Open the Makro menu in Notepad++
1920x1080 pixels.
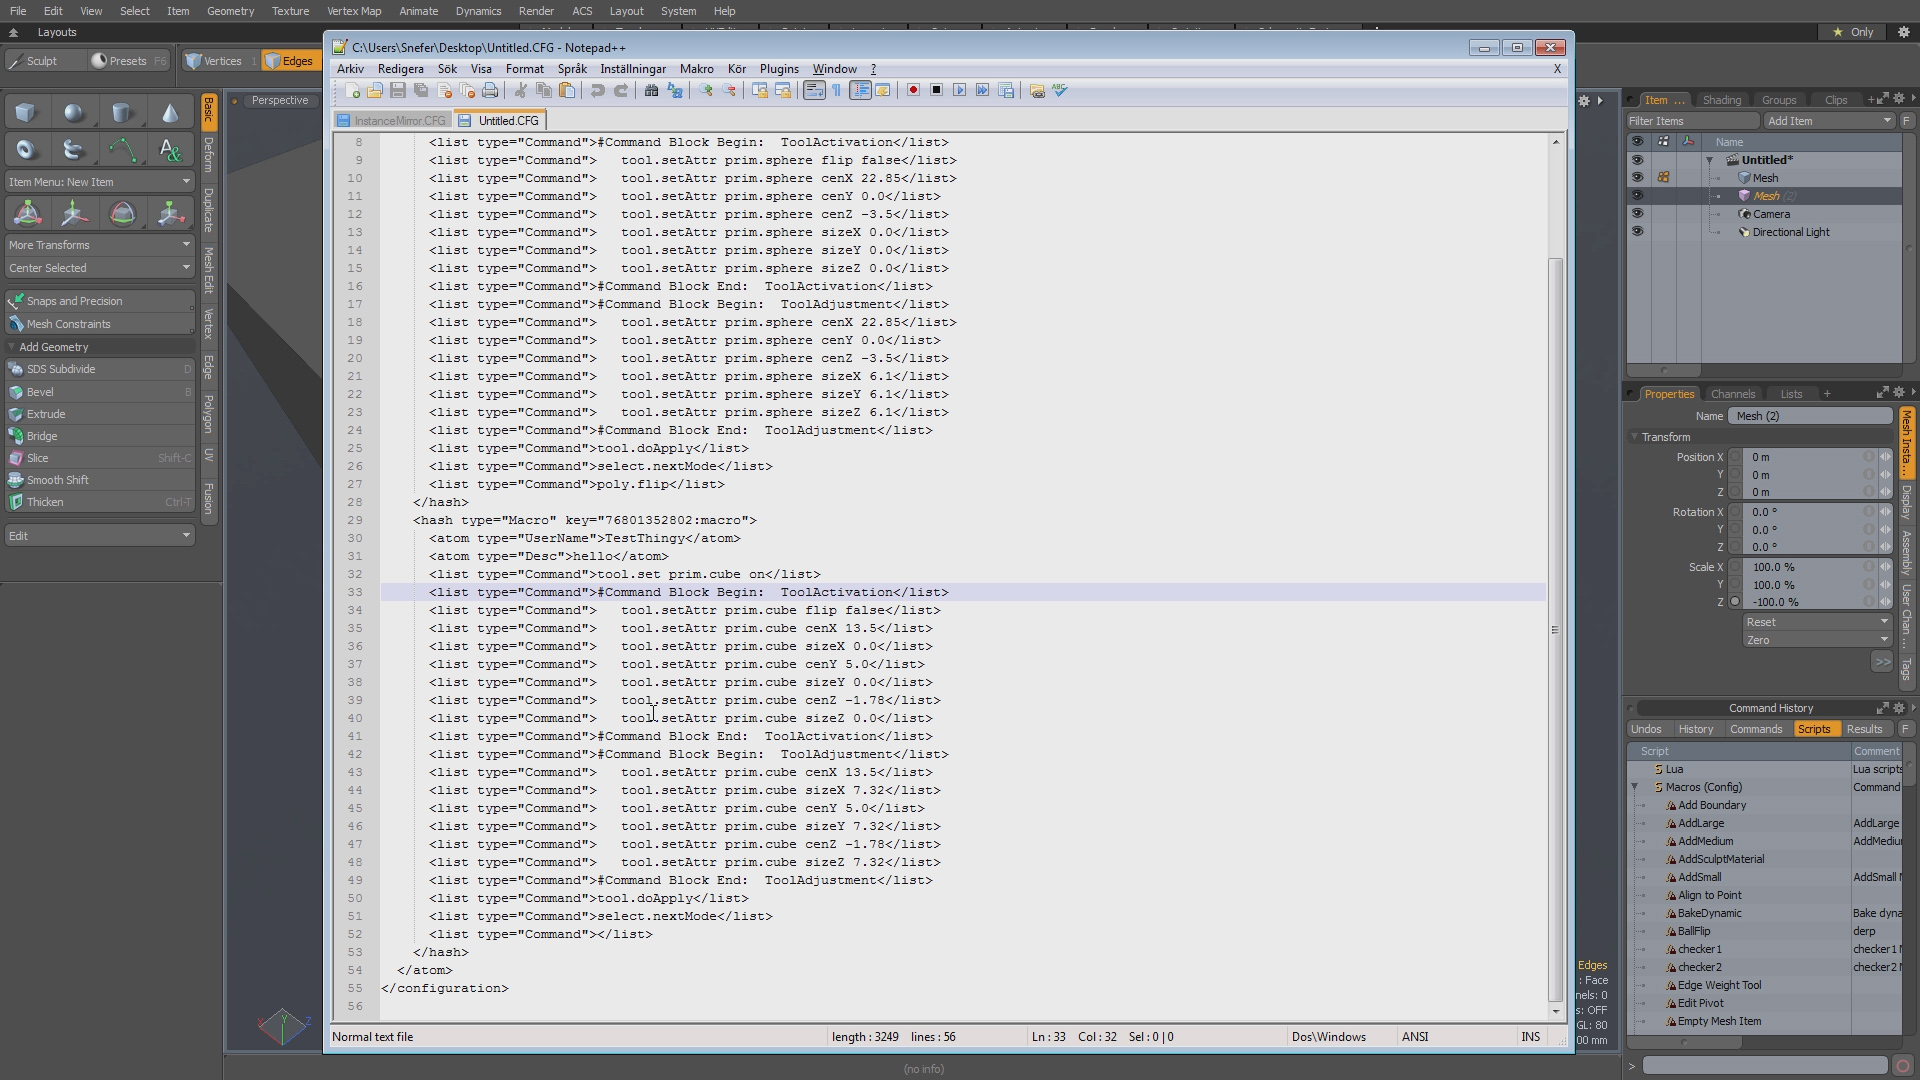pos(696,69)
